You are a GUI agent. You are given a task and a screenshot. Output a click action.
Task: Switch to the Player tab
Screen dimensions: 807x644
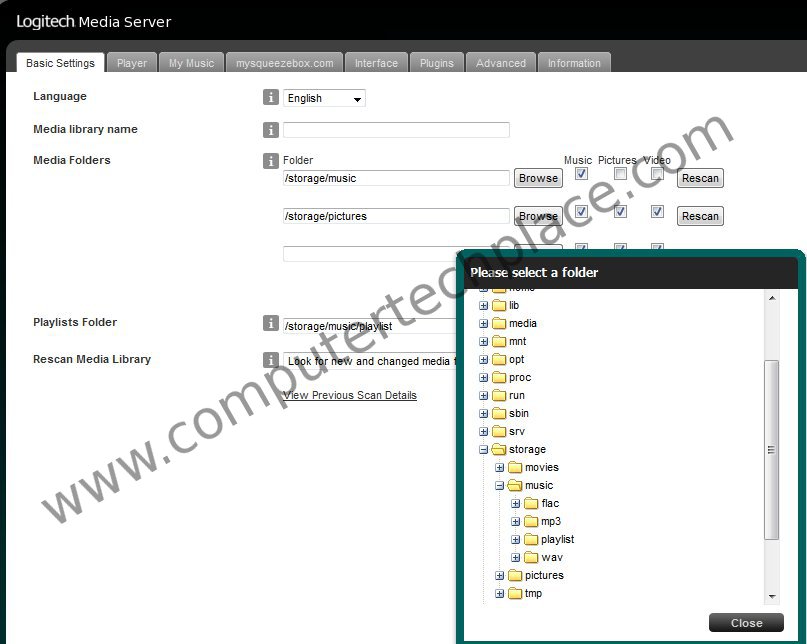coord(132,63)
